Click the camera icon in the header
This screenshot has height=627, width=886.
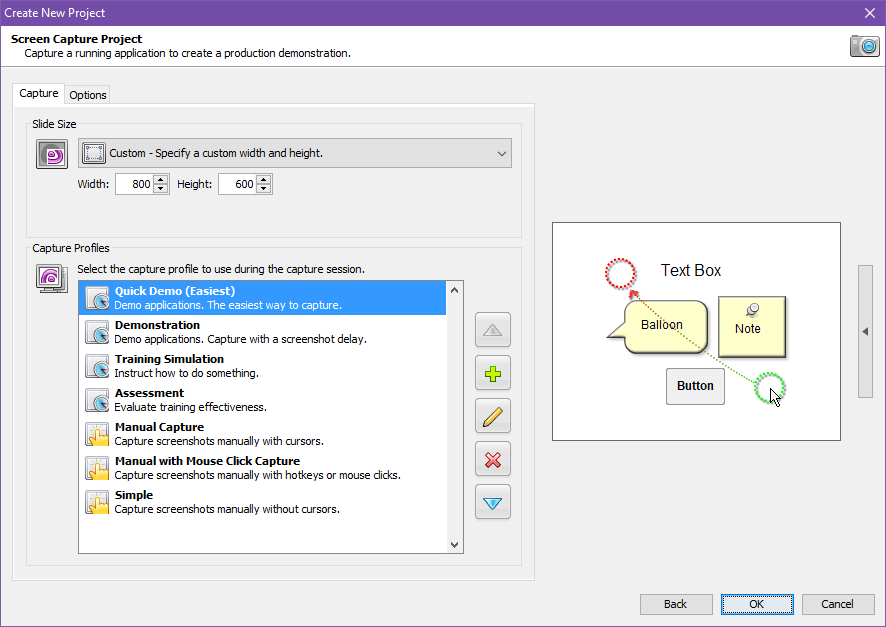click(x=864, y=46)
